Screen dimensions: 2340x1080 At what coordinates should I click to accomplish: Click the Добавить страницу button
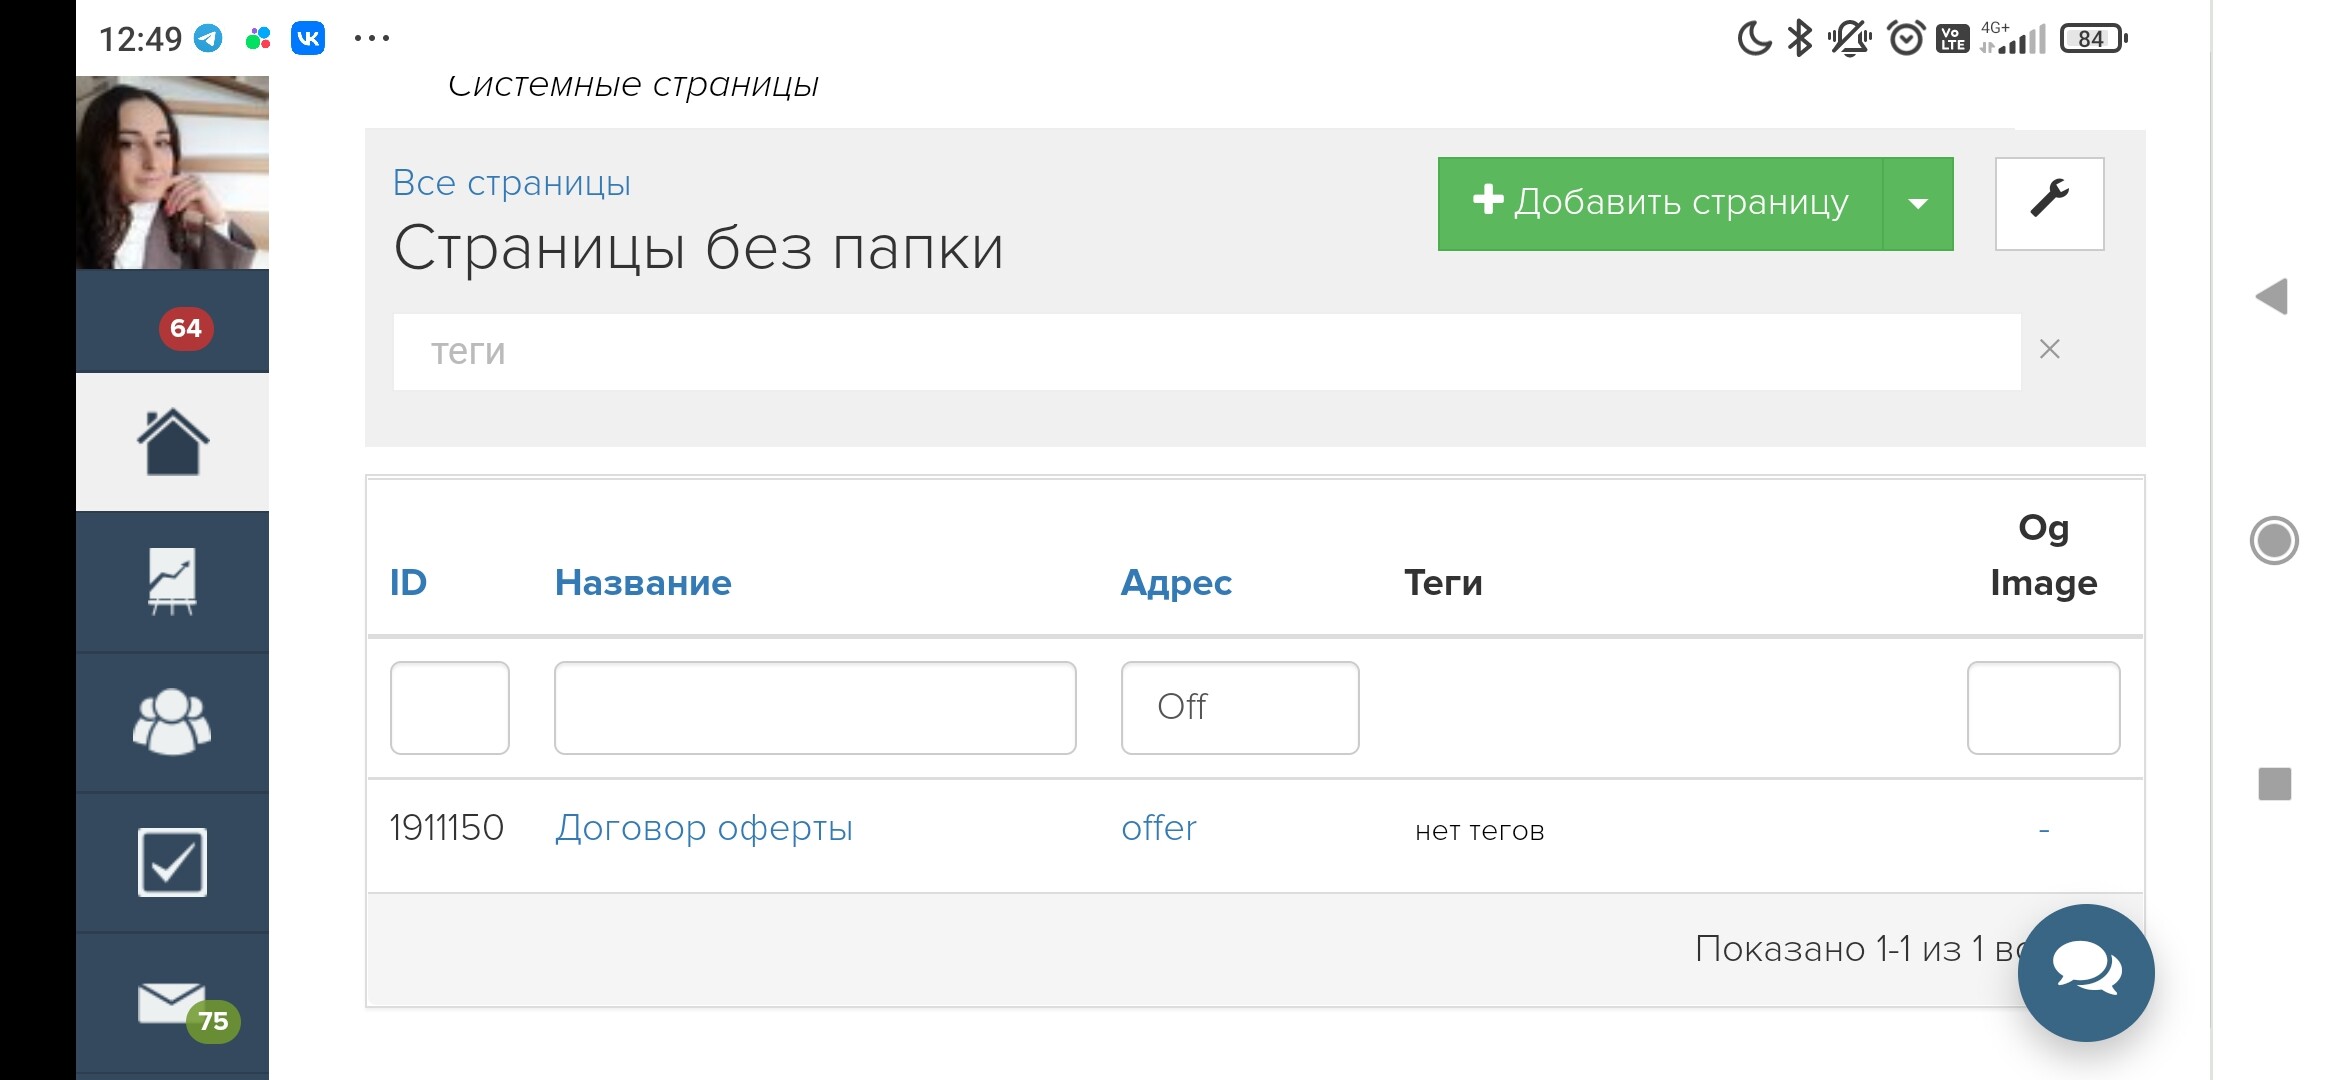[1660, 203]
